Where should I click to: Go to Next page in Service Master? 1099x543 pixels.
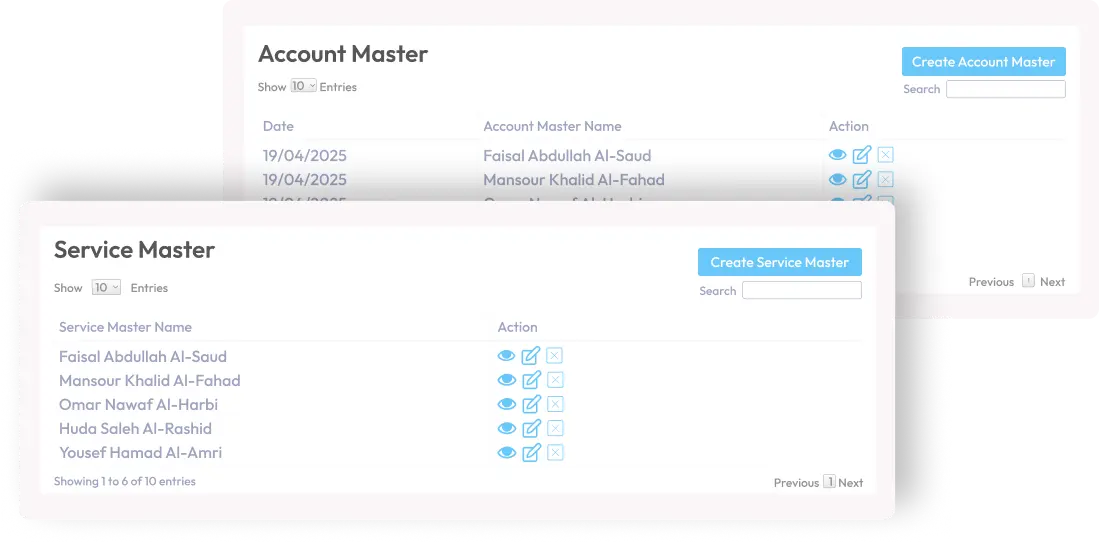pos(851,483)
